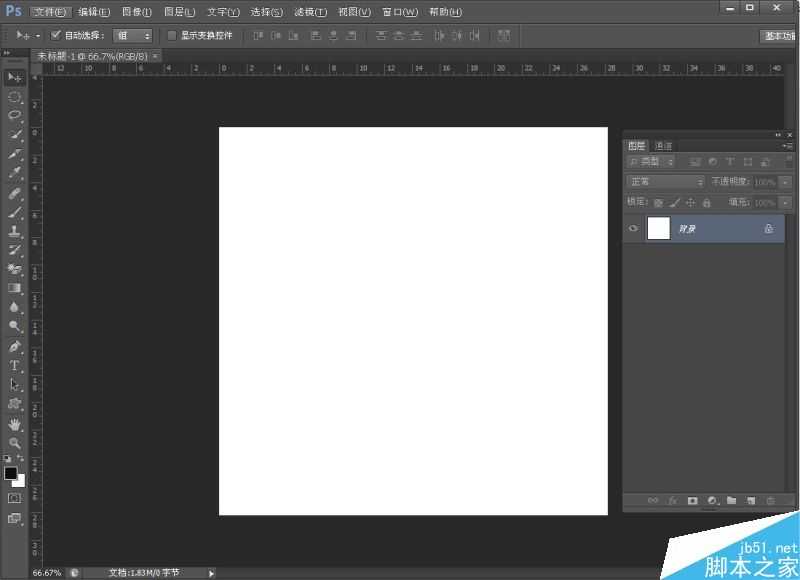Hide the 背景 layer with the eye icon
The width and height of the screenshot is (800, 580).
click(633, 228)
